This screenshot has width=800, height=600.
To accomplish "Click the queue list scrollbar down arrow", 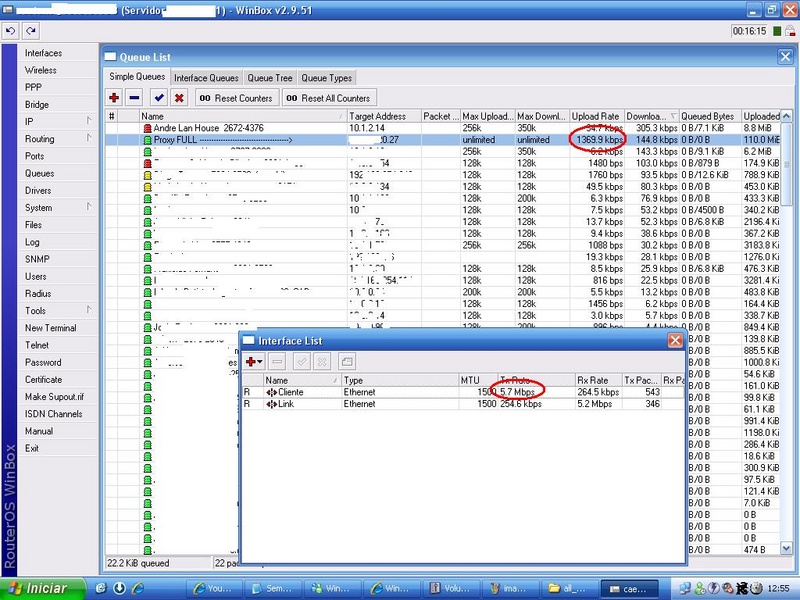I will click(786, 548).
